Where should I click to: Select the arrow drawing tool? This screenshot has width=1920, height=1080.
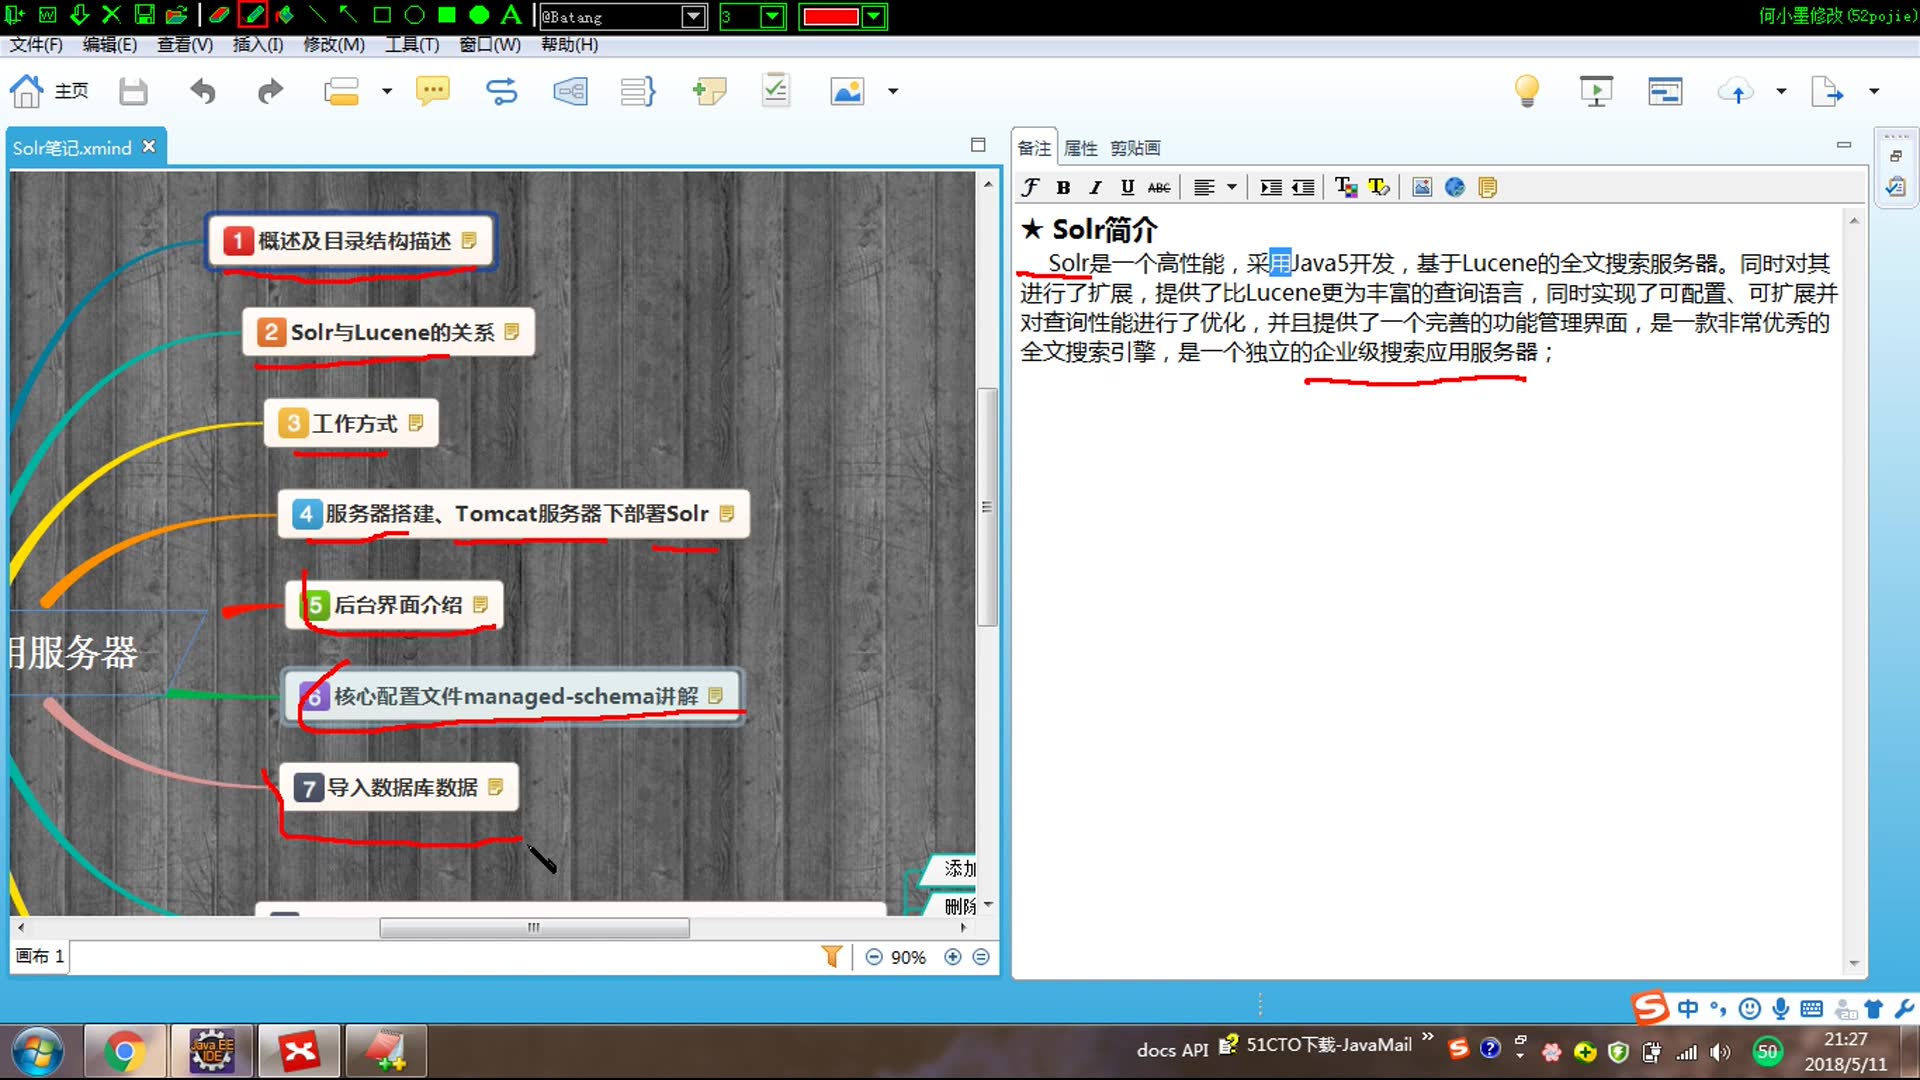click(348, 15)
